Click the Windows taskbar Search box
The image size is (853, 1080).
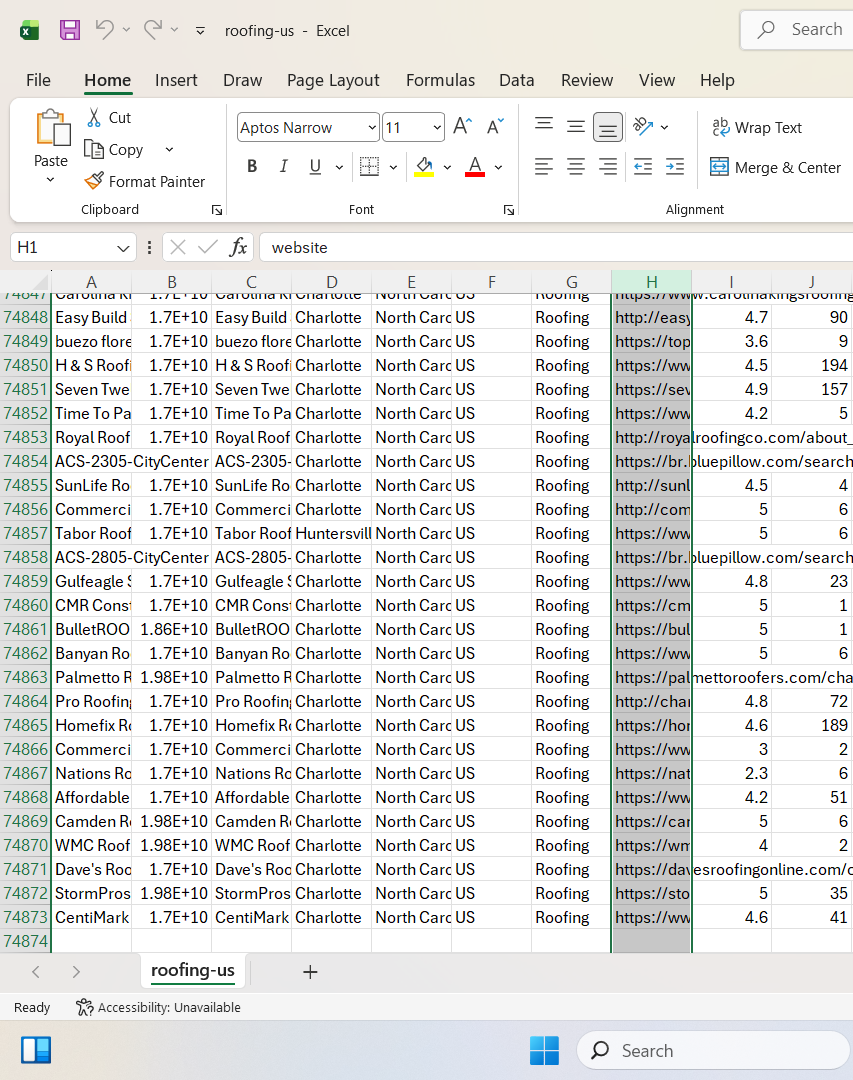pyautogui.click(x=714, y=1050)
